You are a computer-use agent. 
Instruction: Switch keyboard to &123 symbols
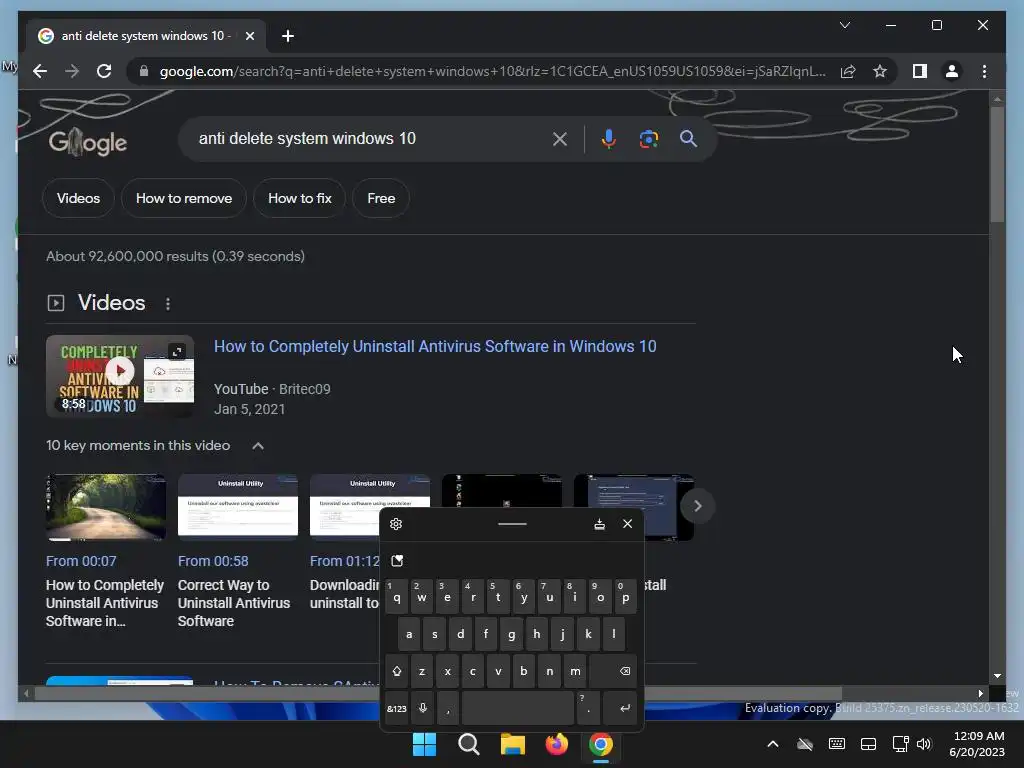coord(396,709)
